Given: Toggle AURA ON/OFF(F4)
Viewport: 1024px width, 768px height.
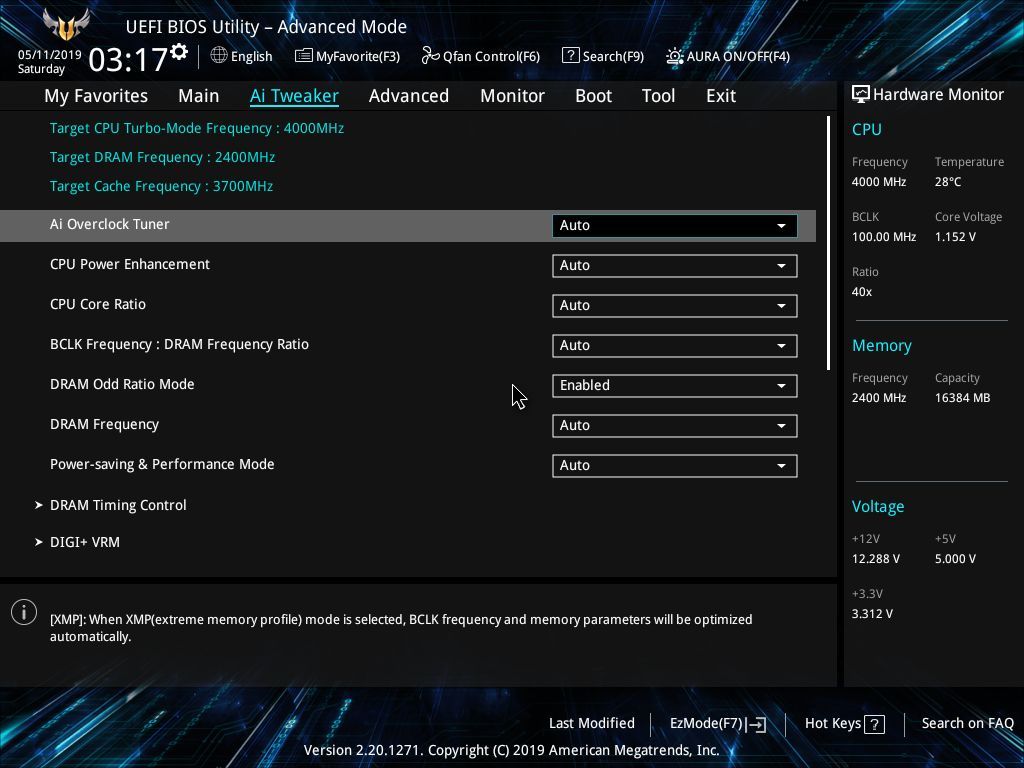Looking at the screenshot, I should click(728, 56).
